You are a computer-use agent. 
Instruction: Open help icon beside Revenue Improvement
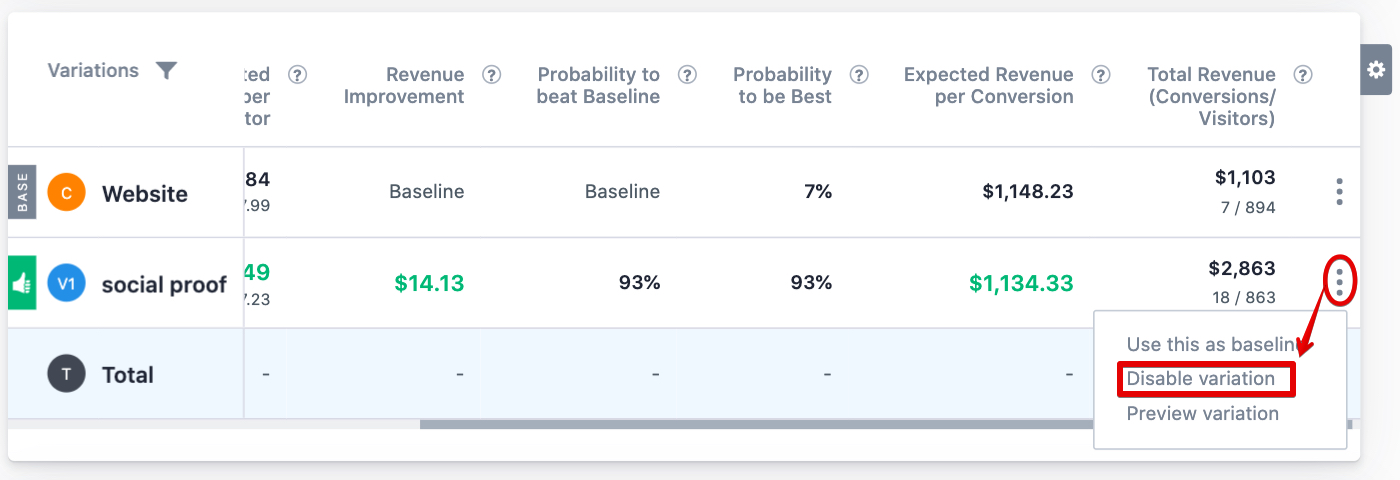click(491, 75)
